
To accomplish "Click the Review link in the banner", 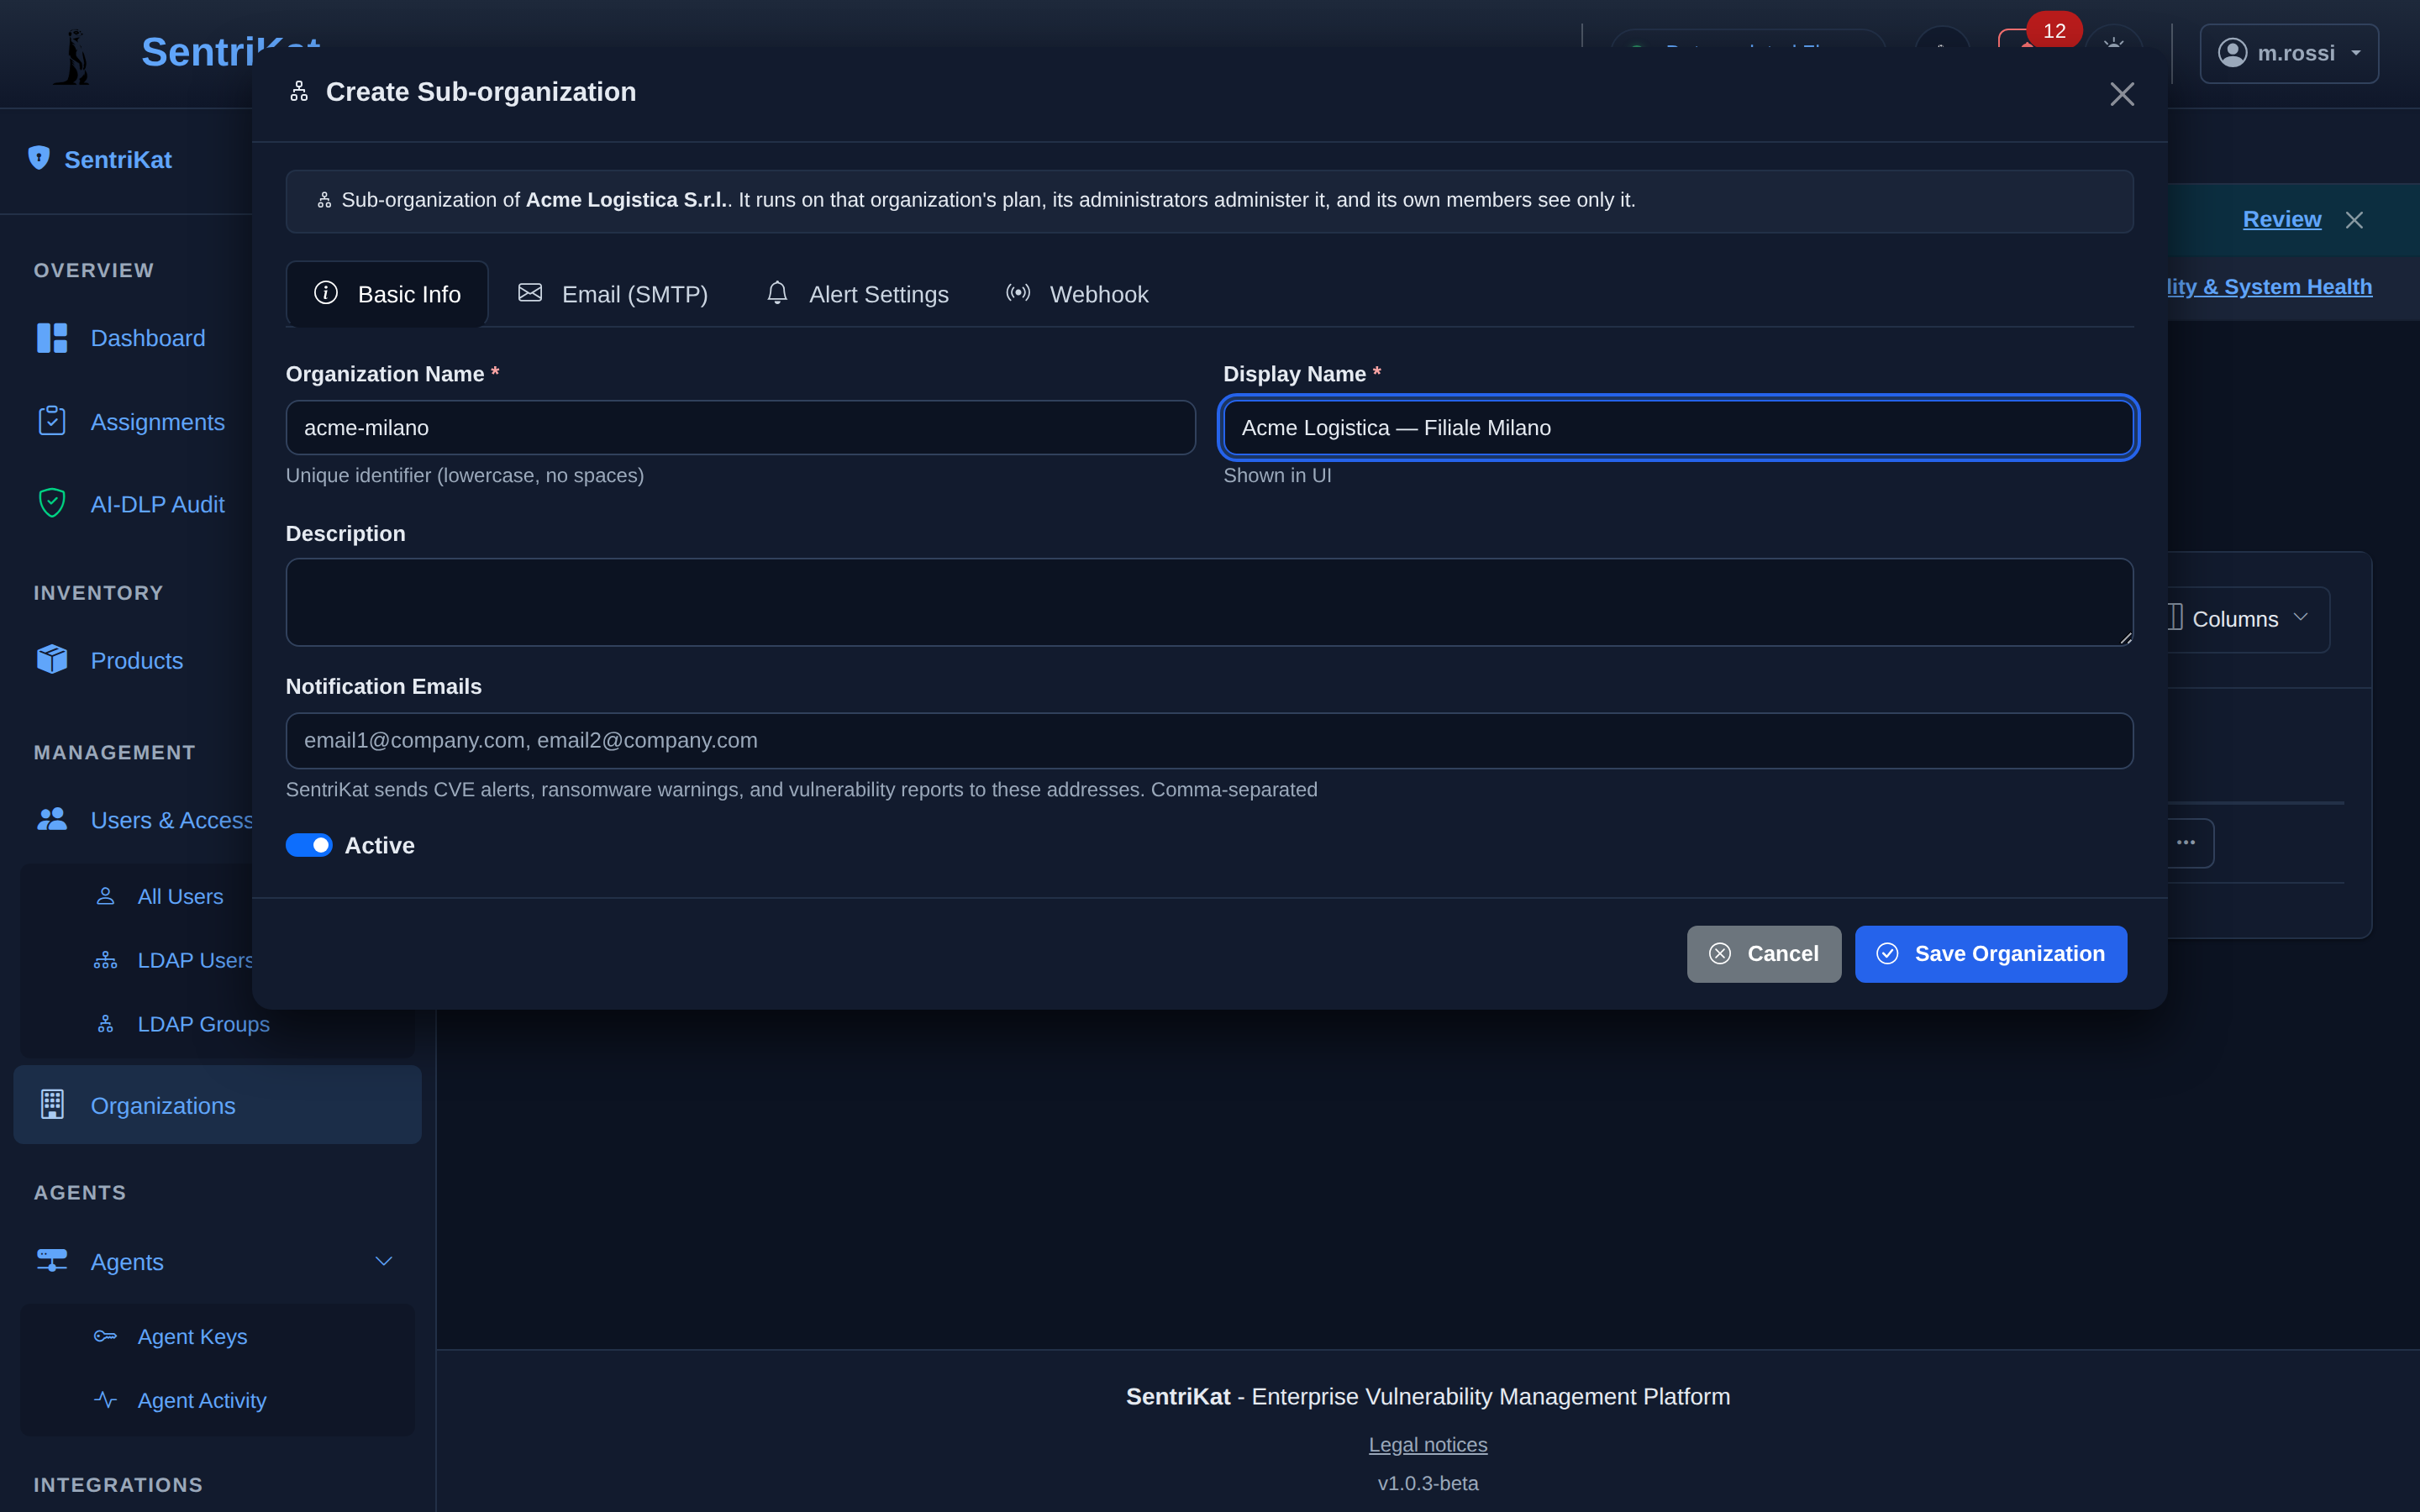I will pos(2282,219).
